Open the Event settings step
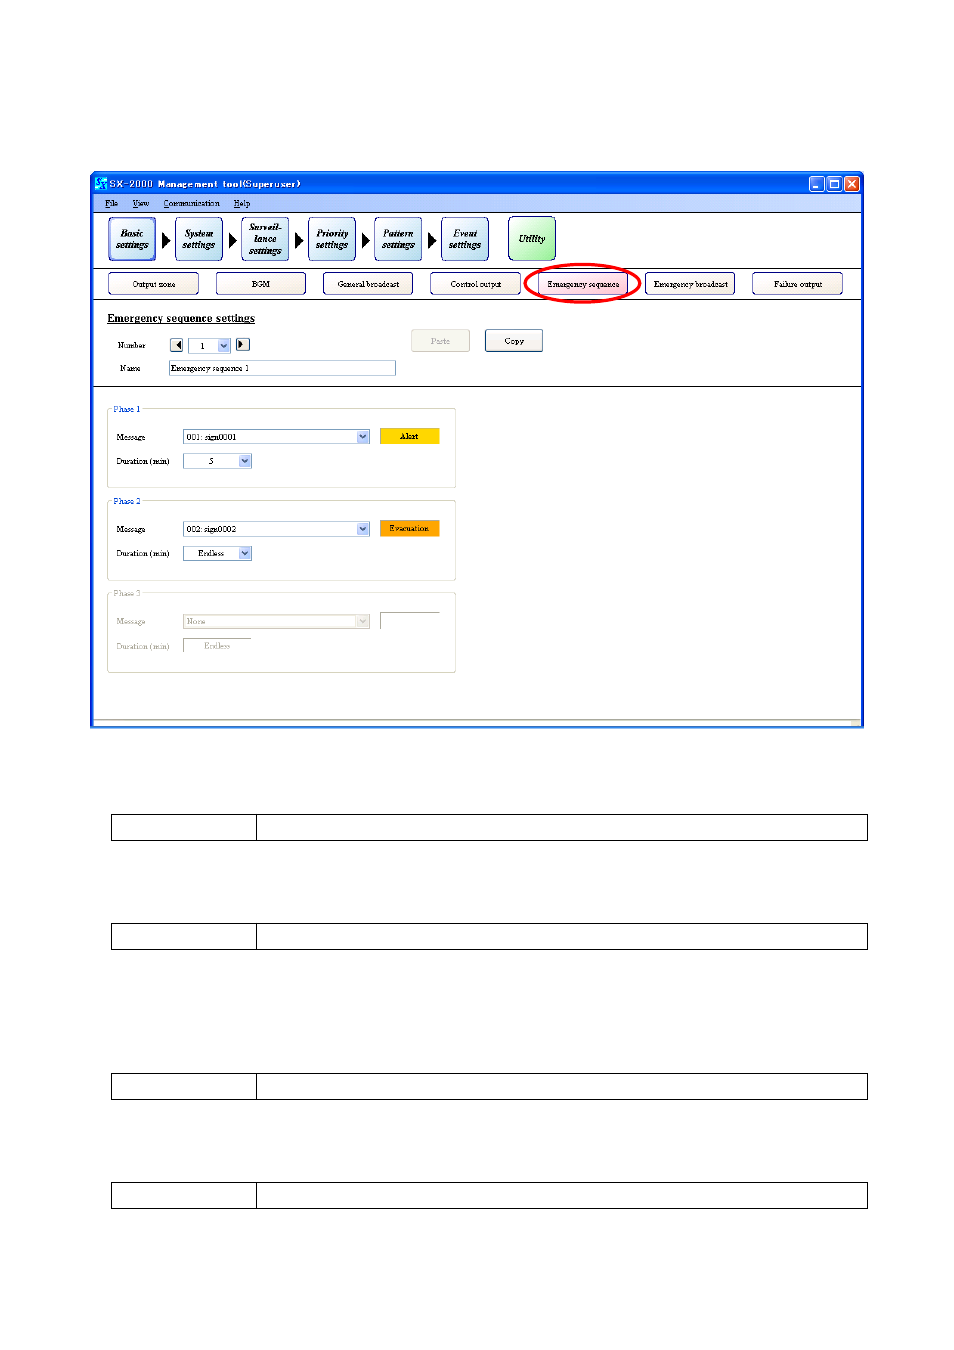Screen dimensions: 954x1350 [x=465, y=239]
